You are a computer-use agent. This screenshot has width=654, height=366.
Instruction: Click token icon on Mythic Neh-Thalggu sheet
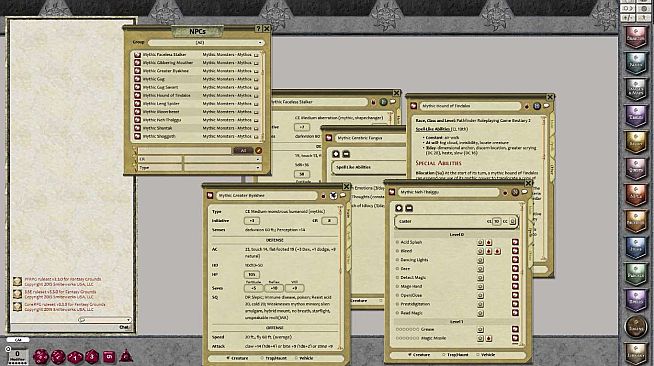point(515,192)
